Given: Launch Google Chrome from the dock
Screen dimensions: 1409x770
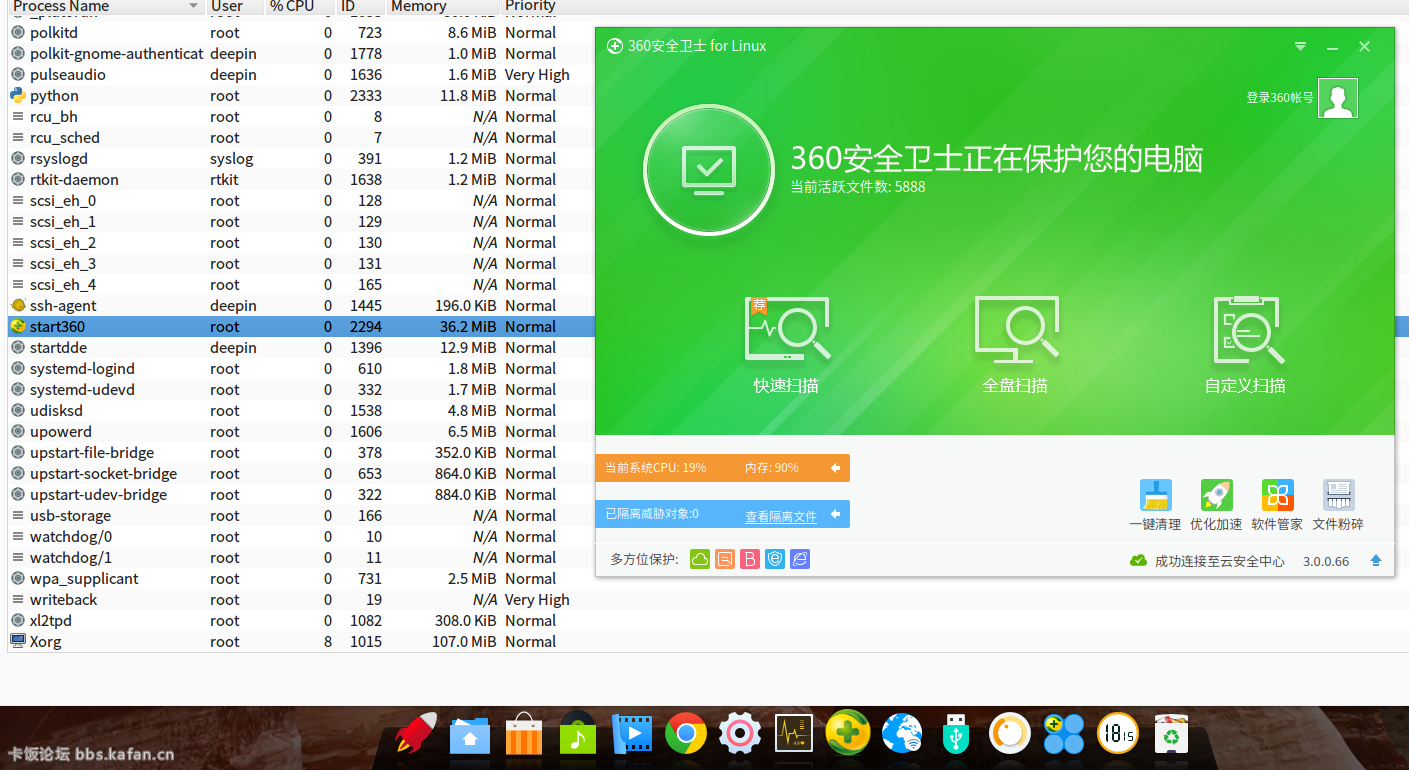Looking at the screenshot, I should pyautogui.click(x=686, y=735).
